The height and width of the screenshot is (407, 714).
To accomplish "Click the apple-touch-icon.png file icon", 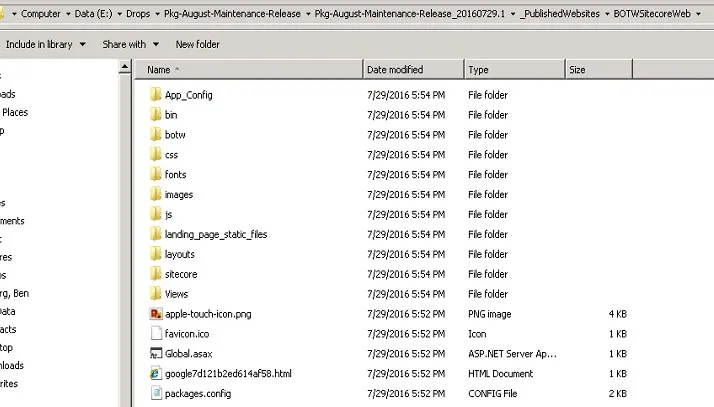I will tap(156, 314).
